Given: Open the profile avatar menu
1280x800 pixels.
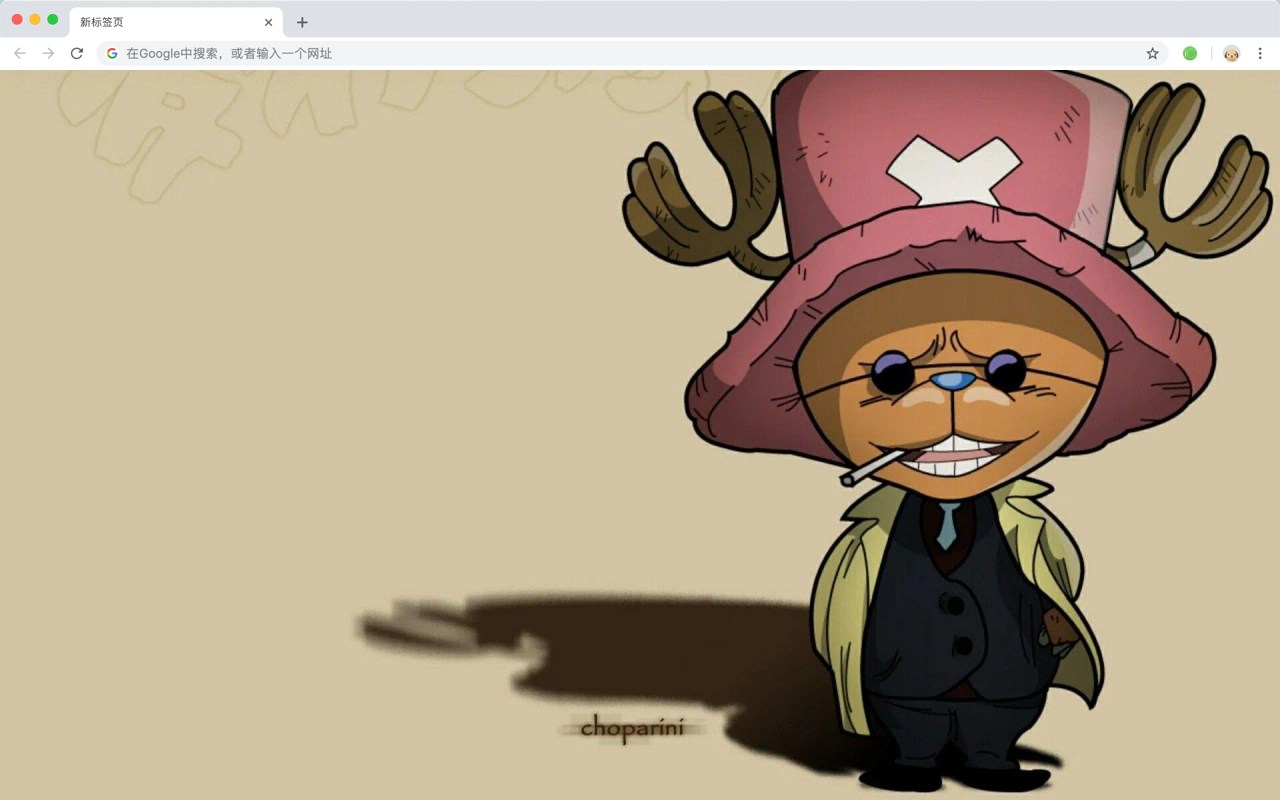Looking at the screenshot, I should pyautogui.click(x=1231, y=53).
